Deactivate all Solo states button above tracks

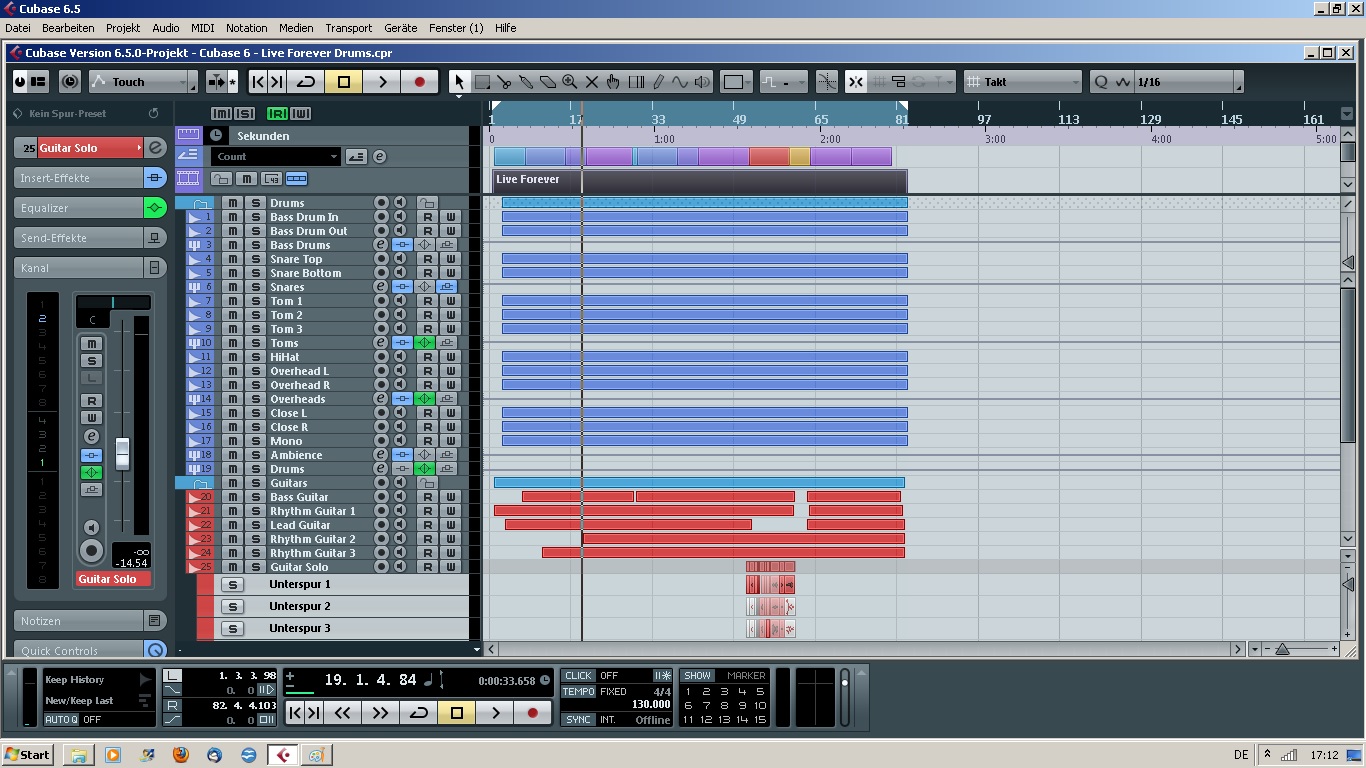point(245,114)
